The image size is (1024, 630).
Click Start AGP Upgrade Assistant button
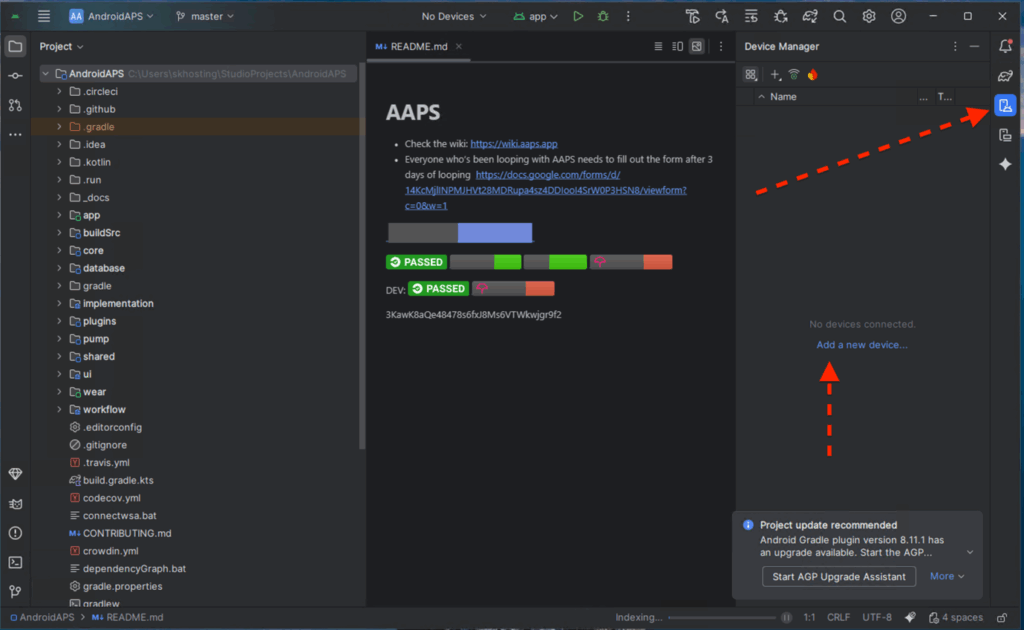[839, 576]
